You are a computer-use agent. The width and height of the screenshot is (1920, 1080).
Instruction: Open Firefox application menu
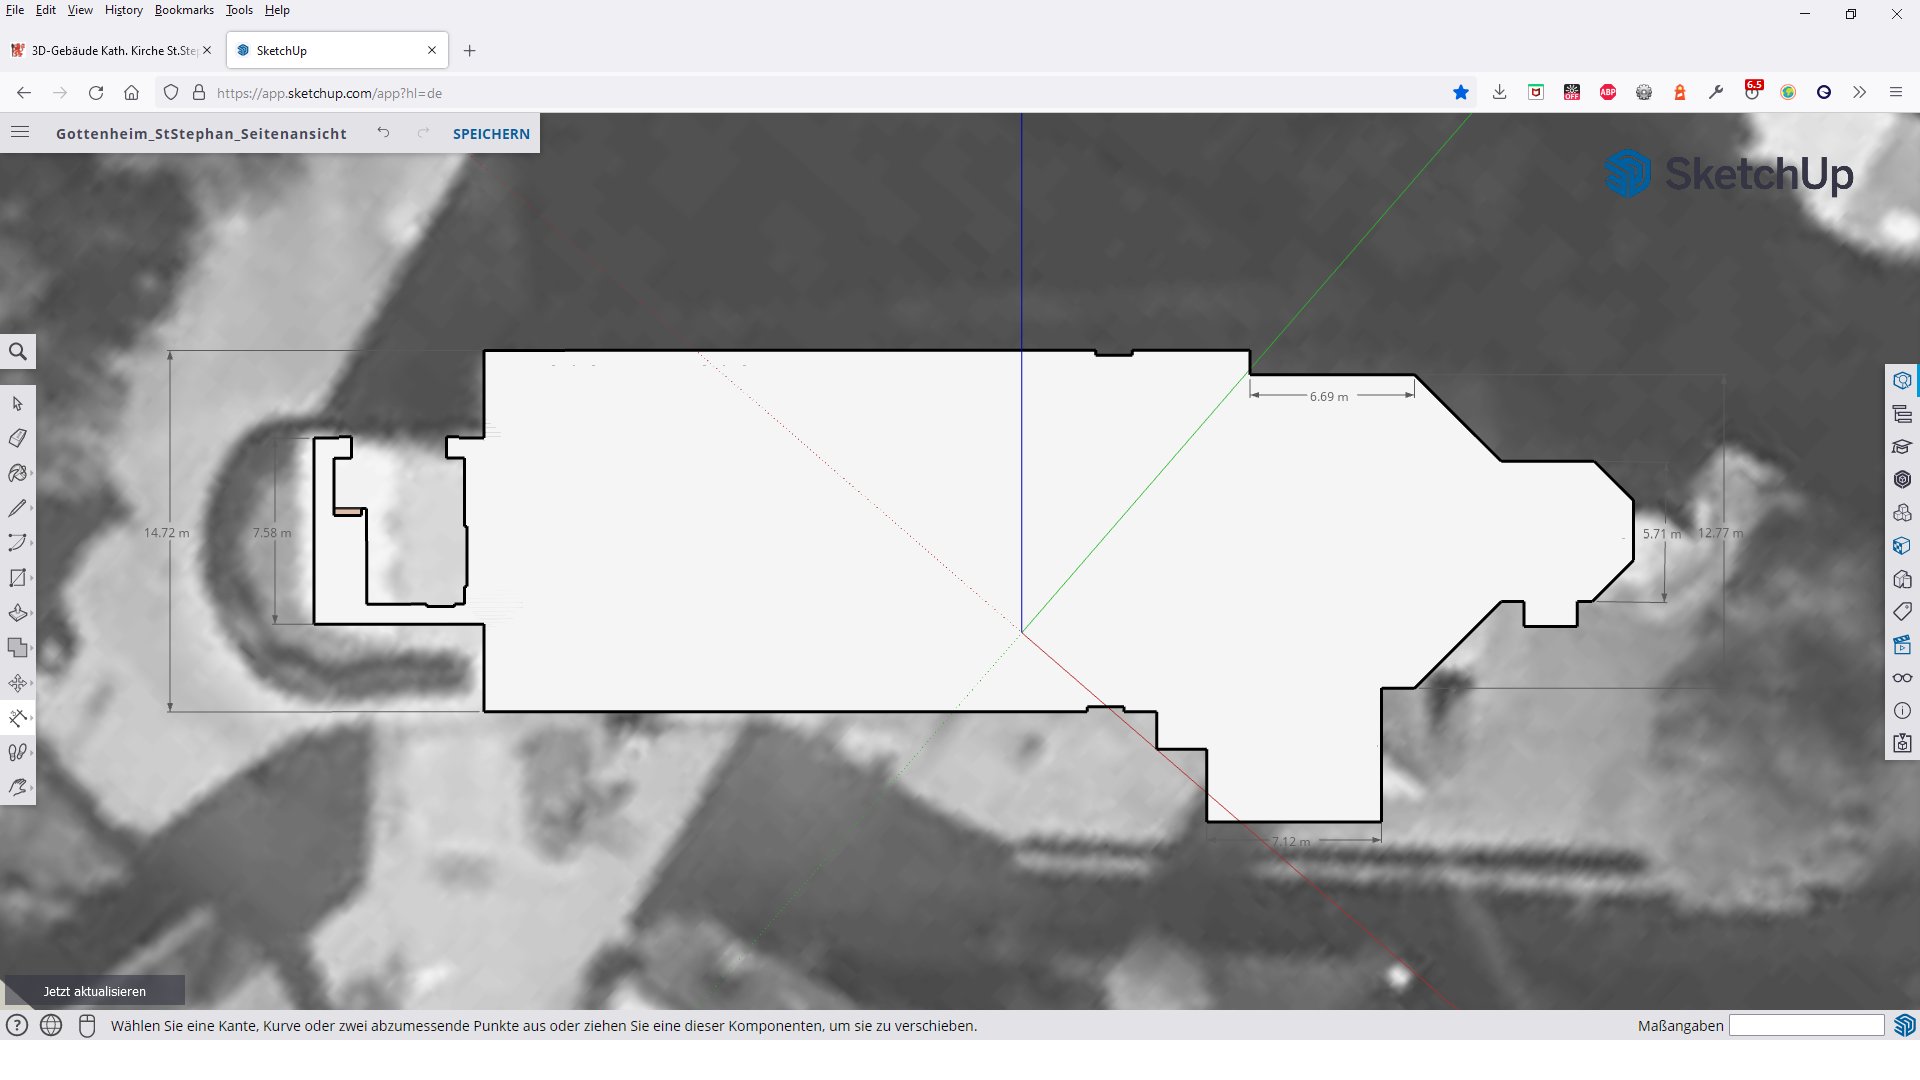coord(1896,92)
